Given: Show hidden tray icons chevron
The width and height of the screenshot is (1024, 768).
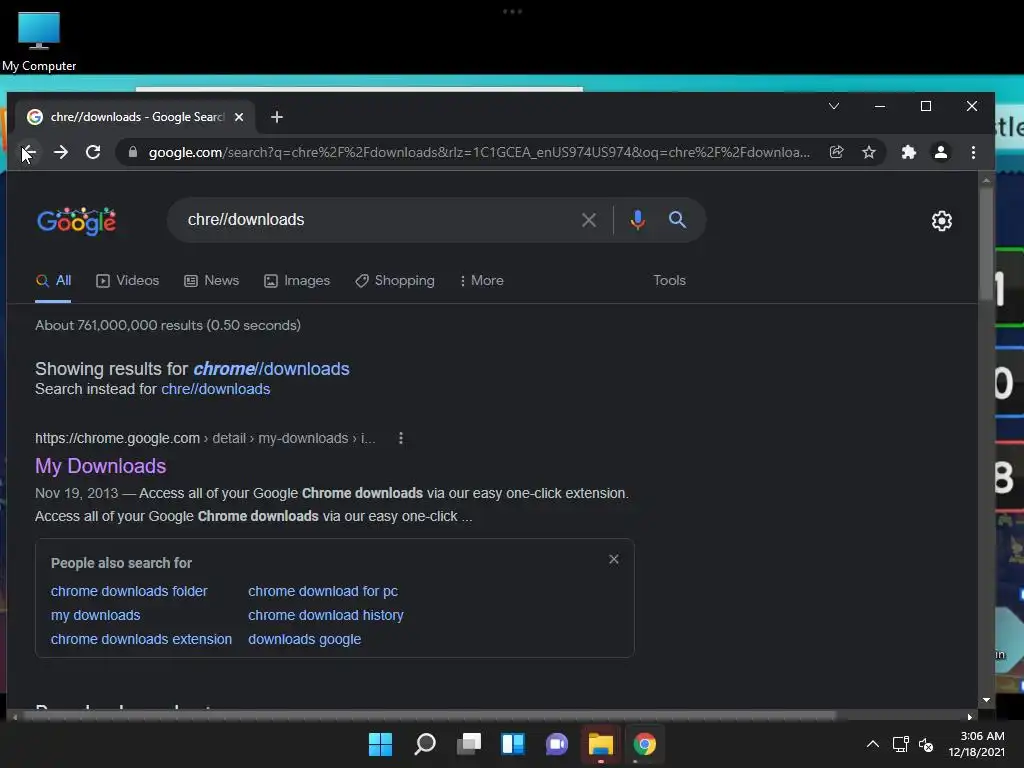Looking at the screenshot, I should pos(872,744).
